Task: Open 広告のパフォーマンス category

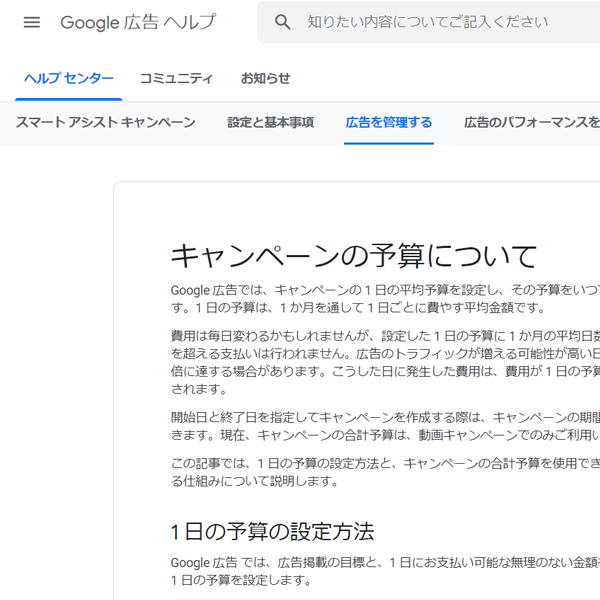Action: tap(532, 122)
